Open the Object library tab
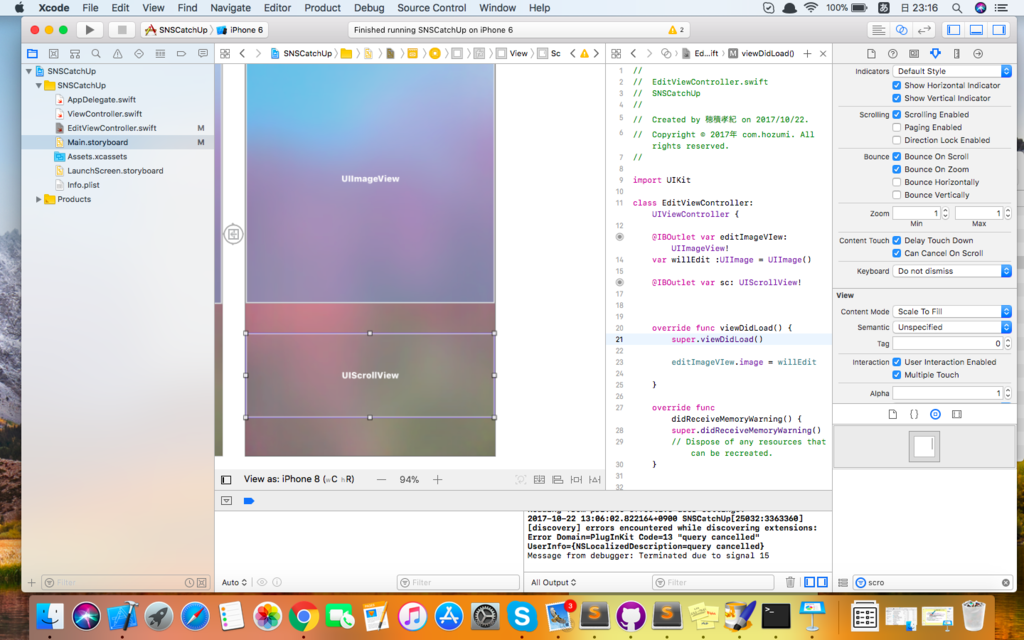This screenshot has height=640, width=1024. click(x=935, y=414)
